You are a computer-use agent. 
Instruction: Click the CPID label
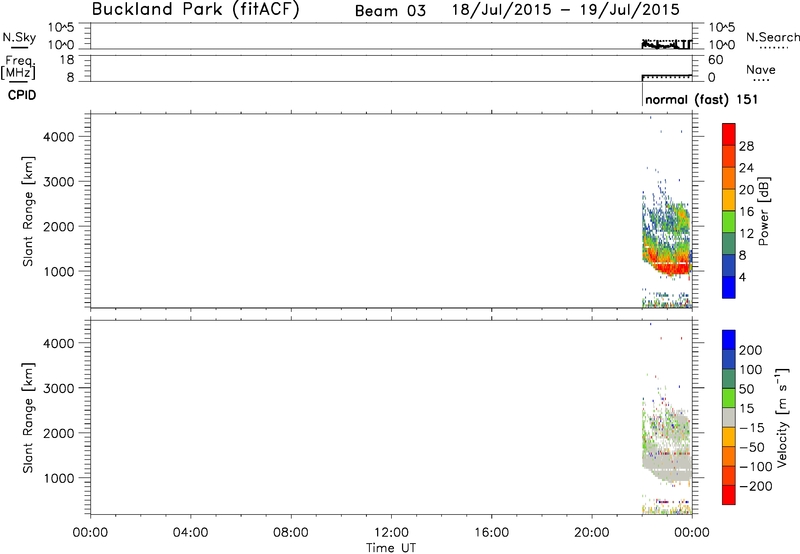pos(22,95)
